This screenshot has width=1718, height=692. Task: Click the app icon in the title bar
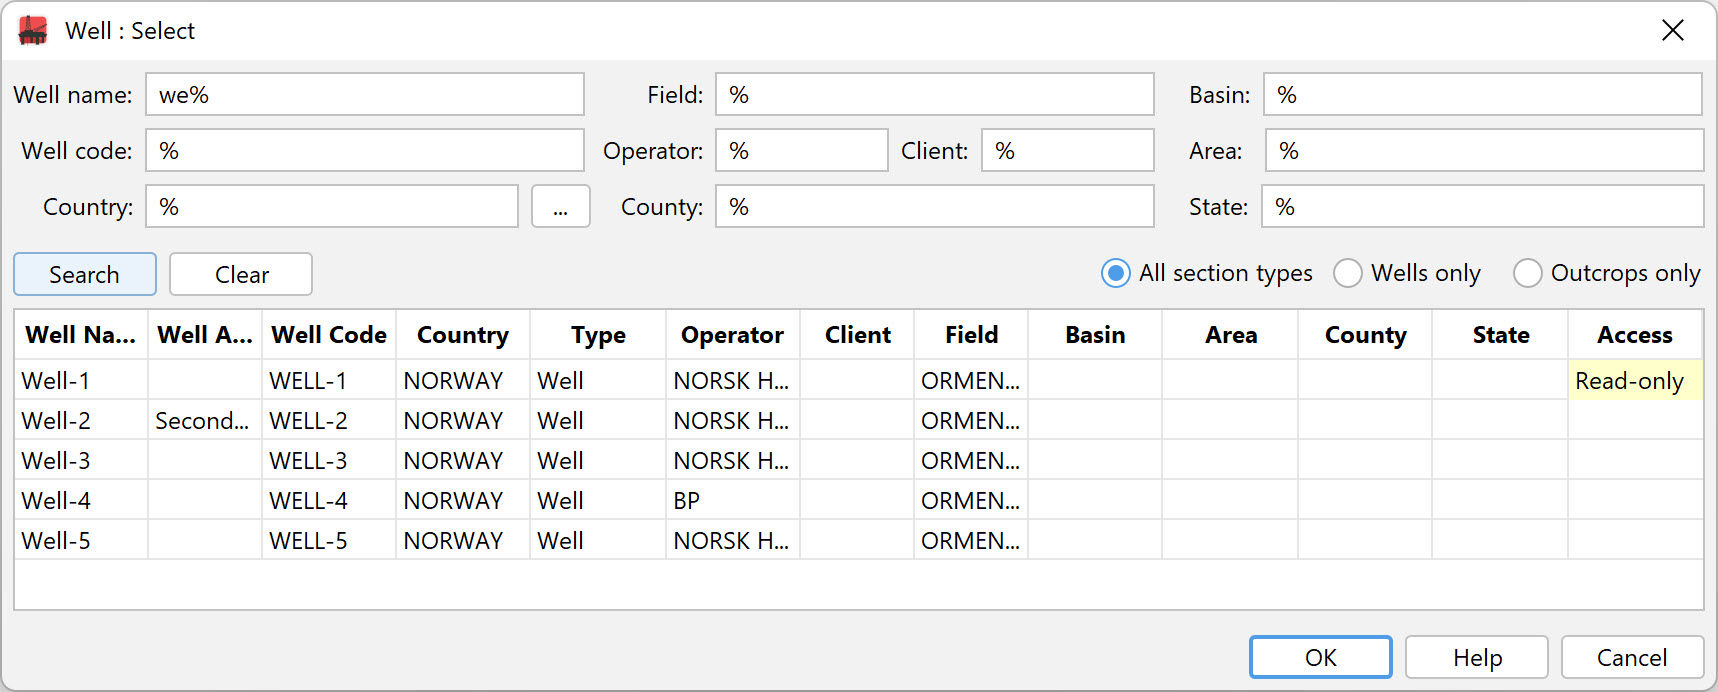(33, 31)
